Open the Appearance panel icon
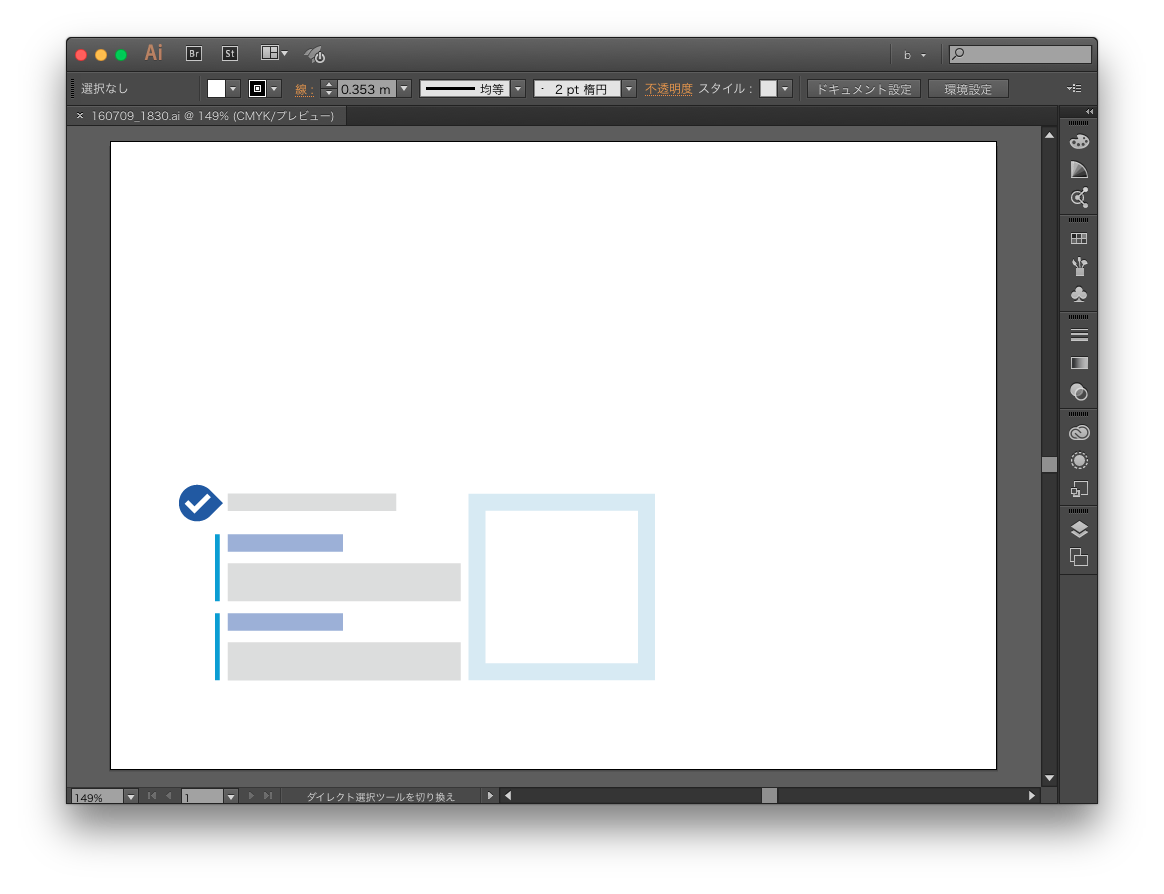 point(1079,460)
